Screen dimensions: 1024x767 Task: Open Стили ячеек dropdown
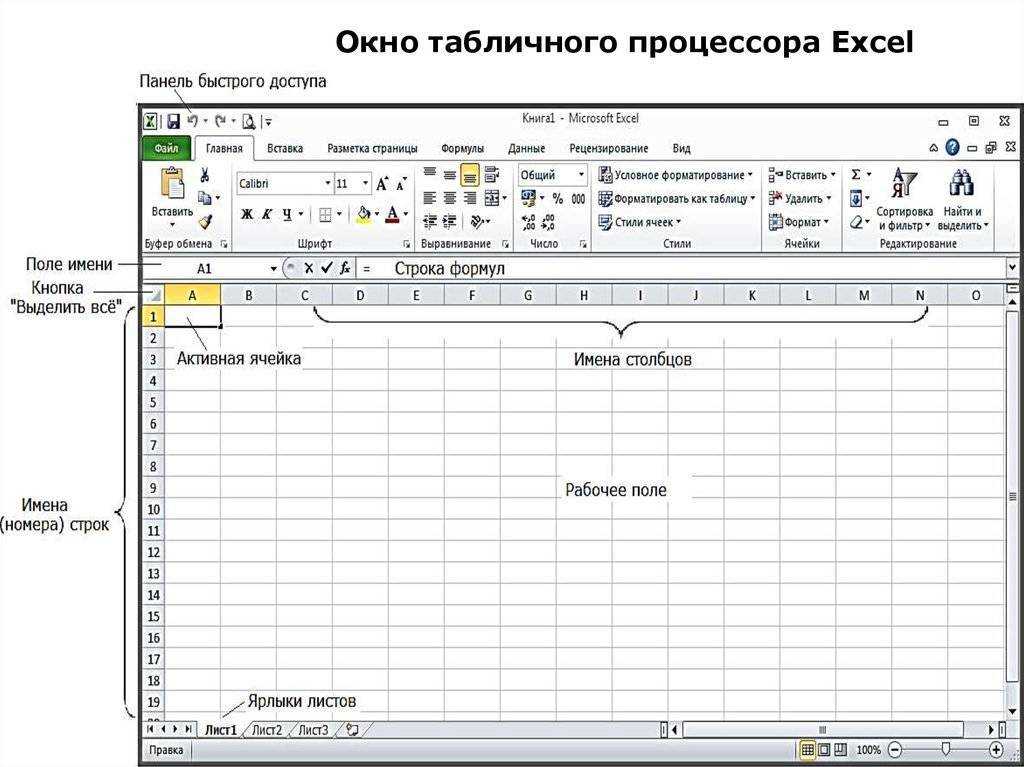(640, 222)
